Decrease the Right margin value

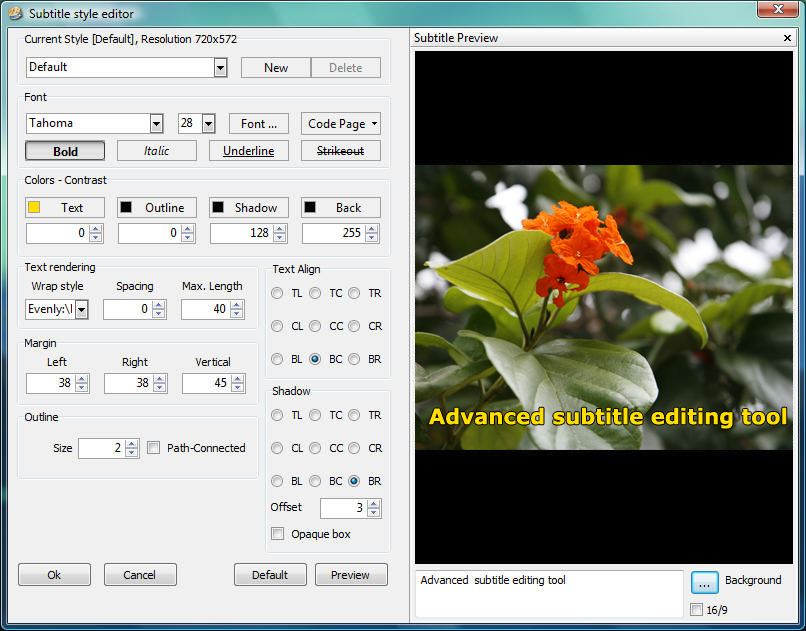tap(159, 387)
